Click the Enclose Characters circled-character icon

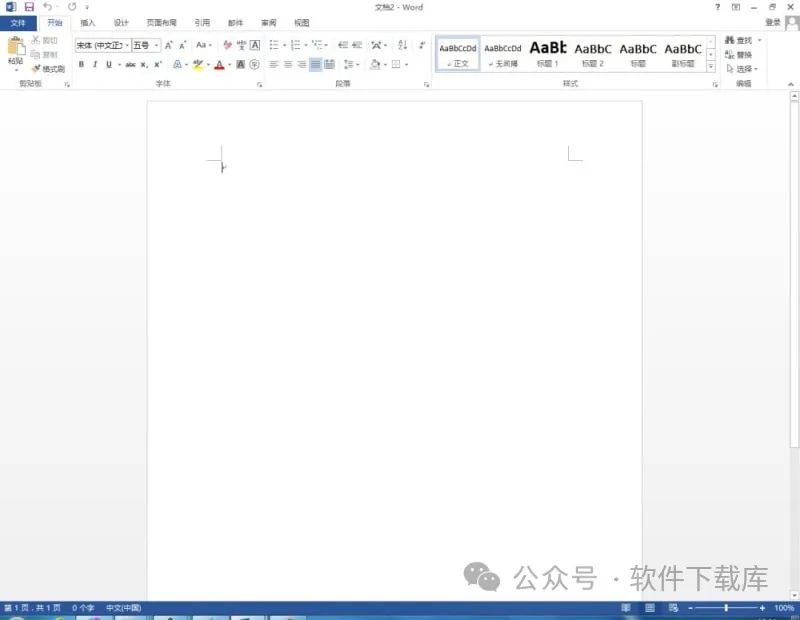[255, 64]
